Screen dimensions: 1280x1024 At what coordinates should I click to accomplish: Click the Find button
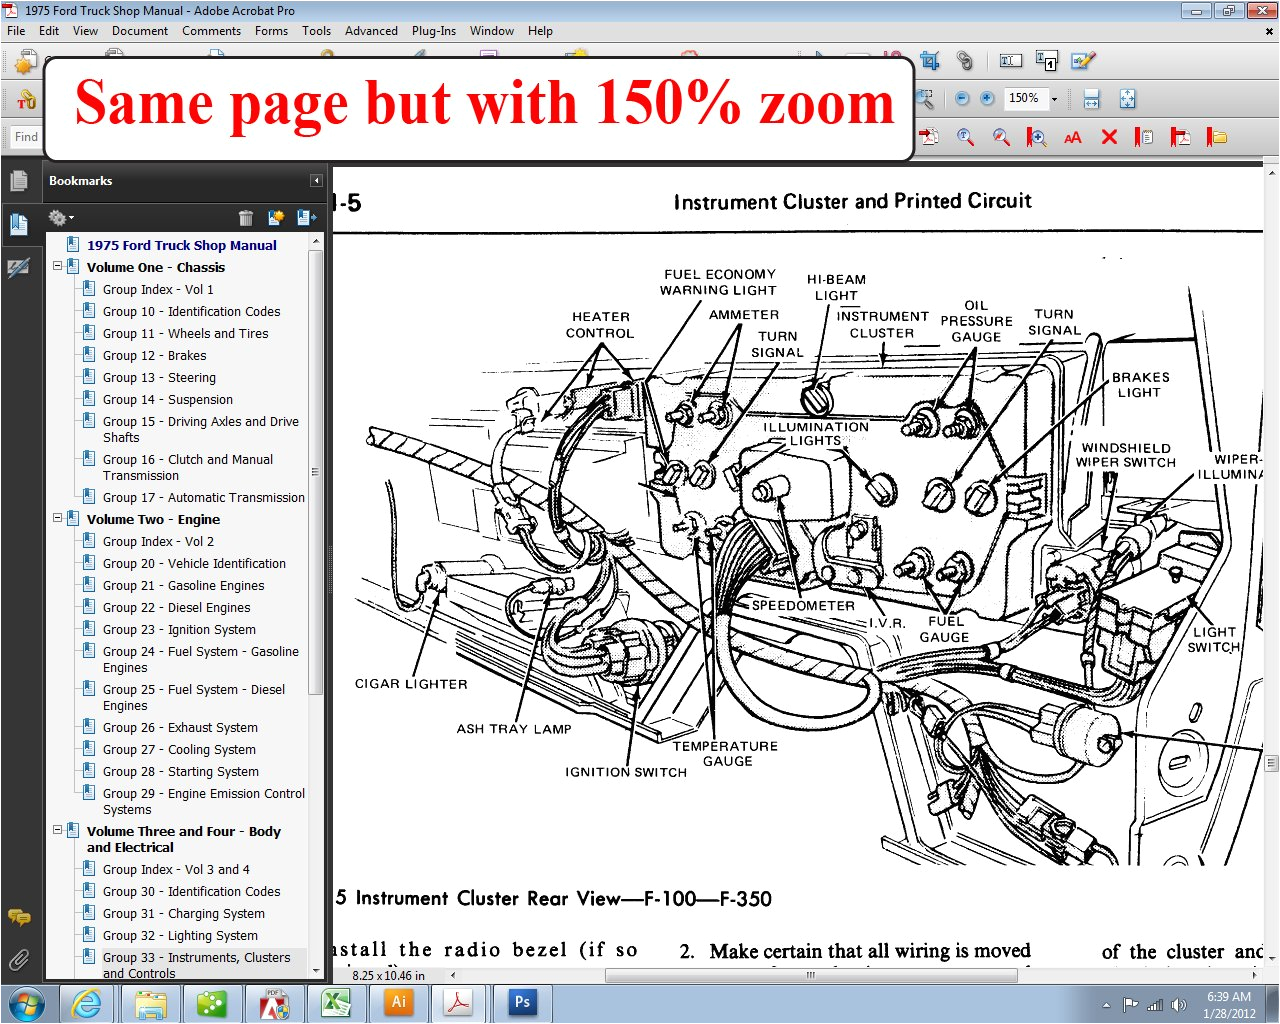pyautogui.click(x=25, y=137)
